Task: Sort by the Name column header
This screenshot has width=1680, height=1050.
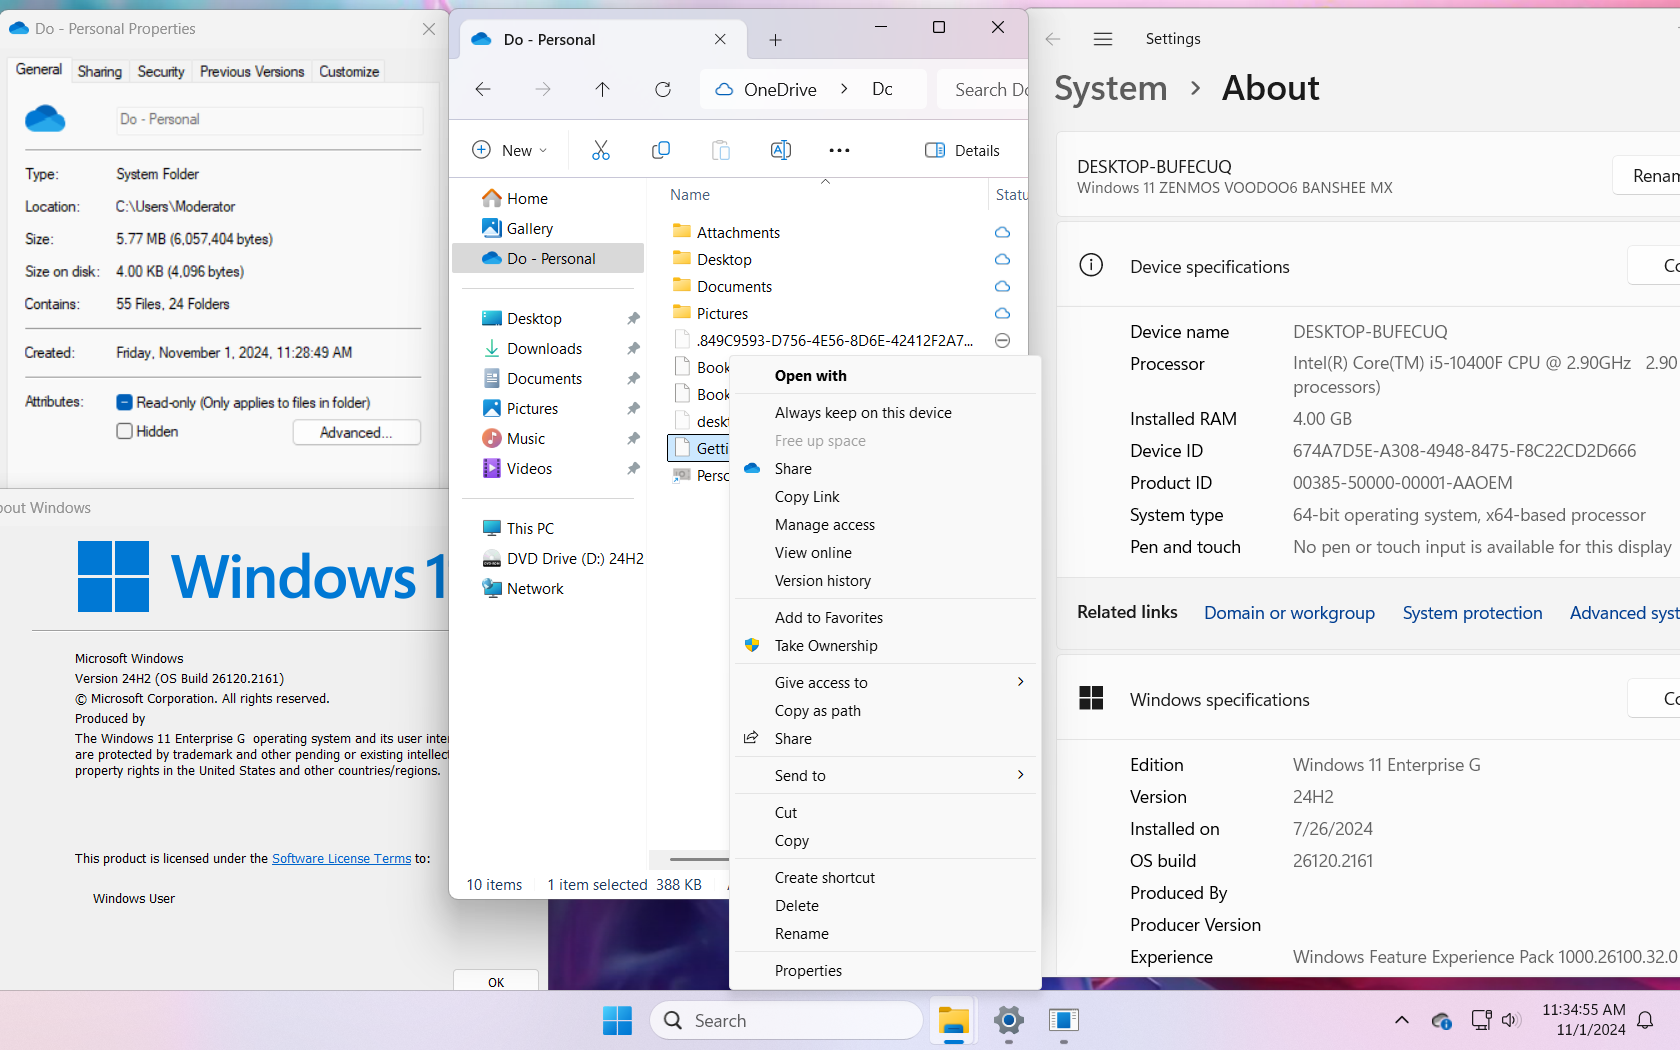Action: pos(690,194)
